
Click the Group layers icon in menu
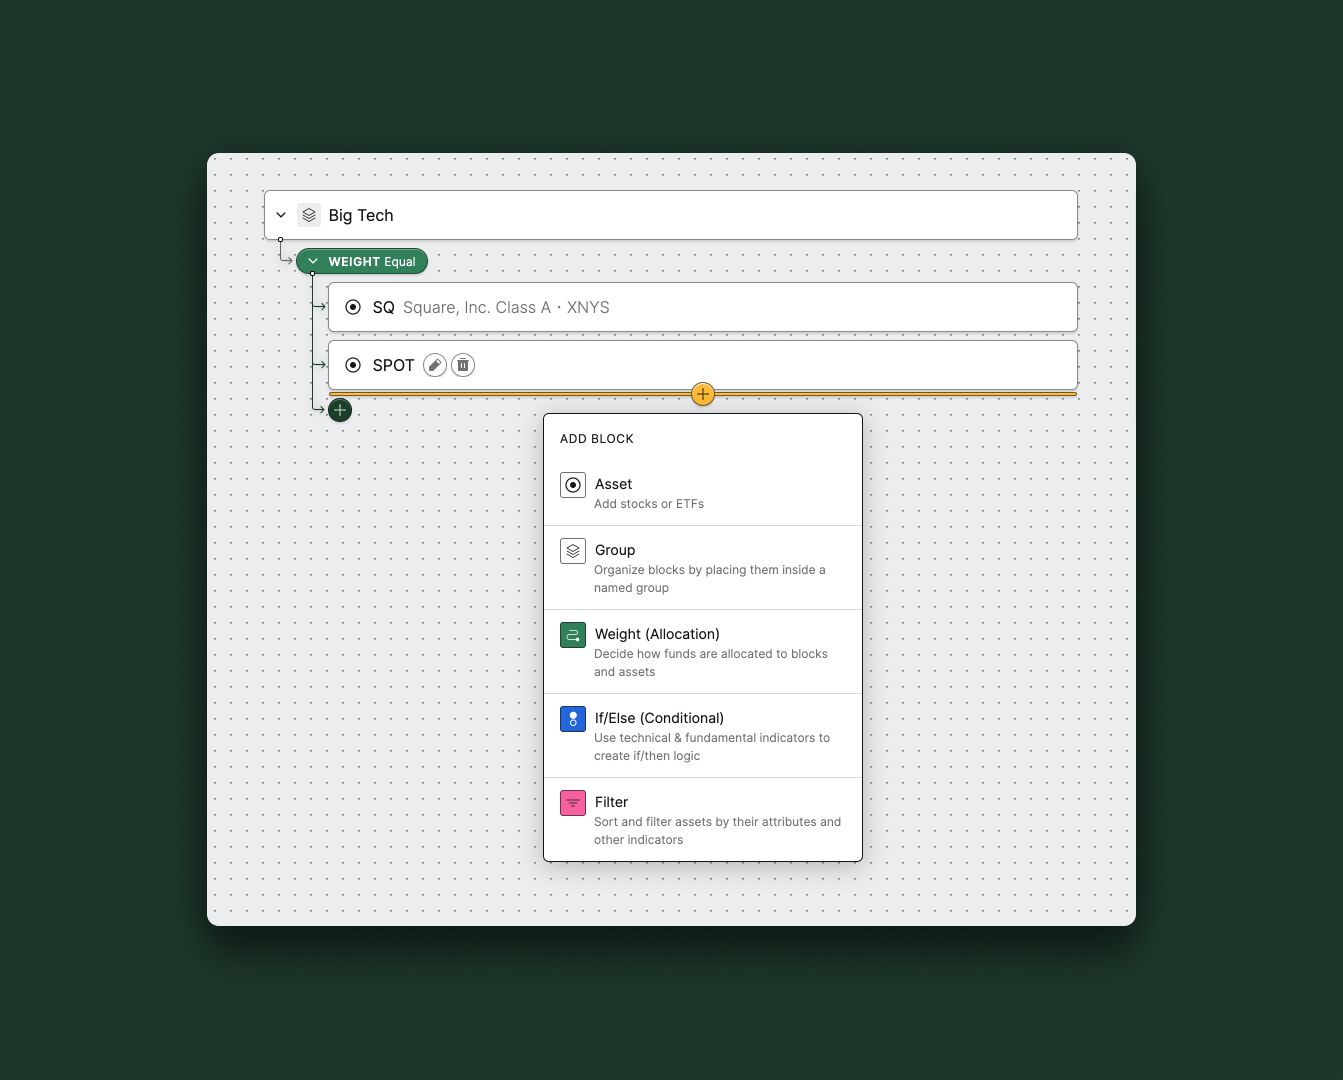click(x=573, y=551)
